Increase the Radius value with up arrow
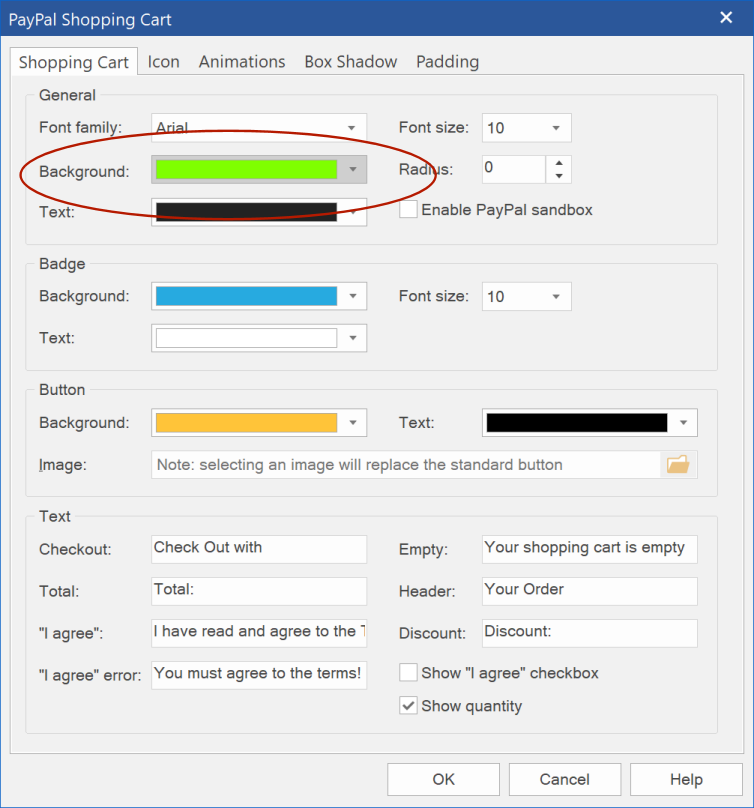The height and width of the screenshot is (808, 754). (x=559, y=163)
